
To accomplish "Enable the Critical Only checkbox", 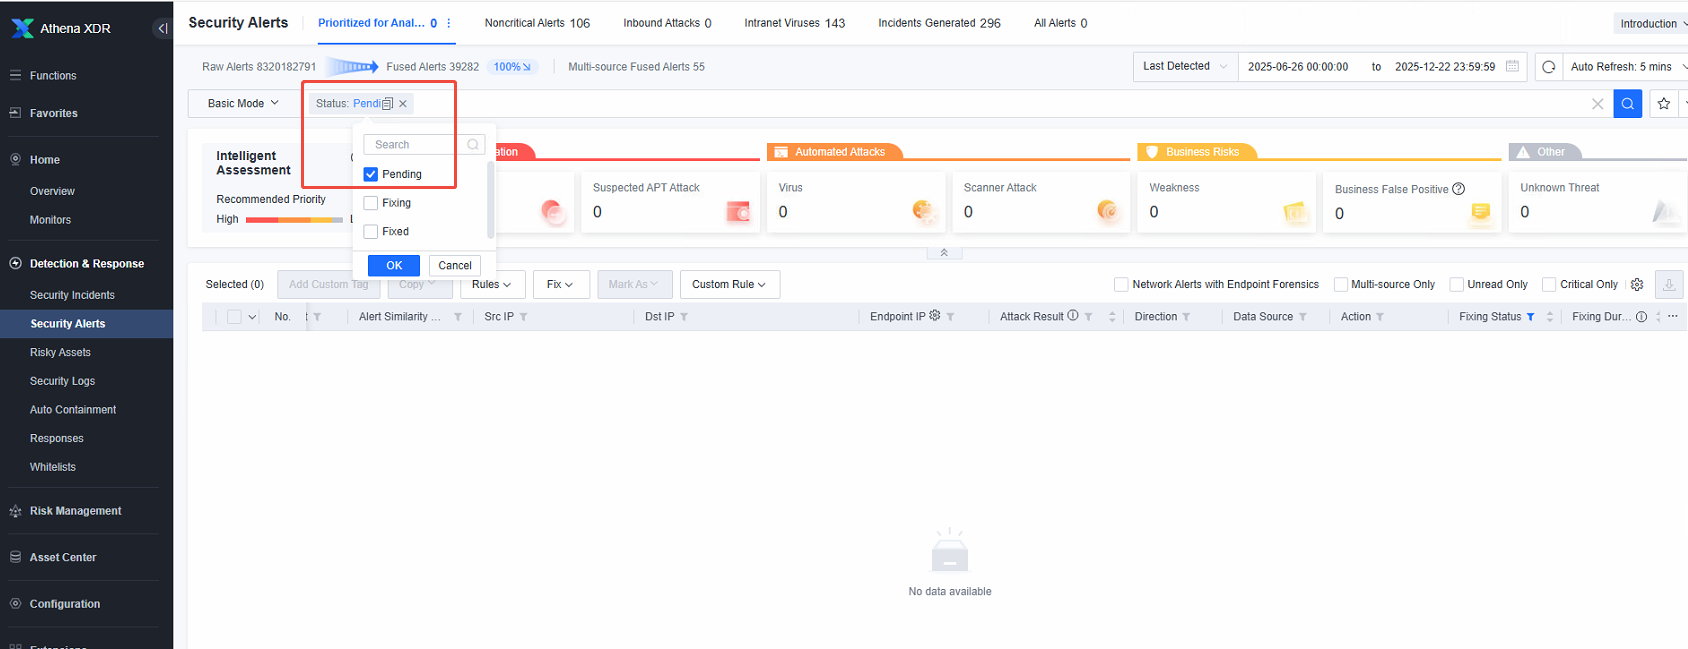I will click(1549, 284).
